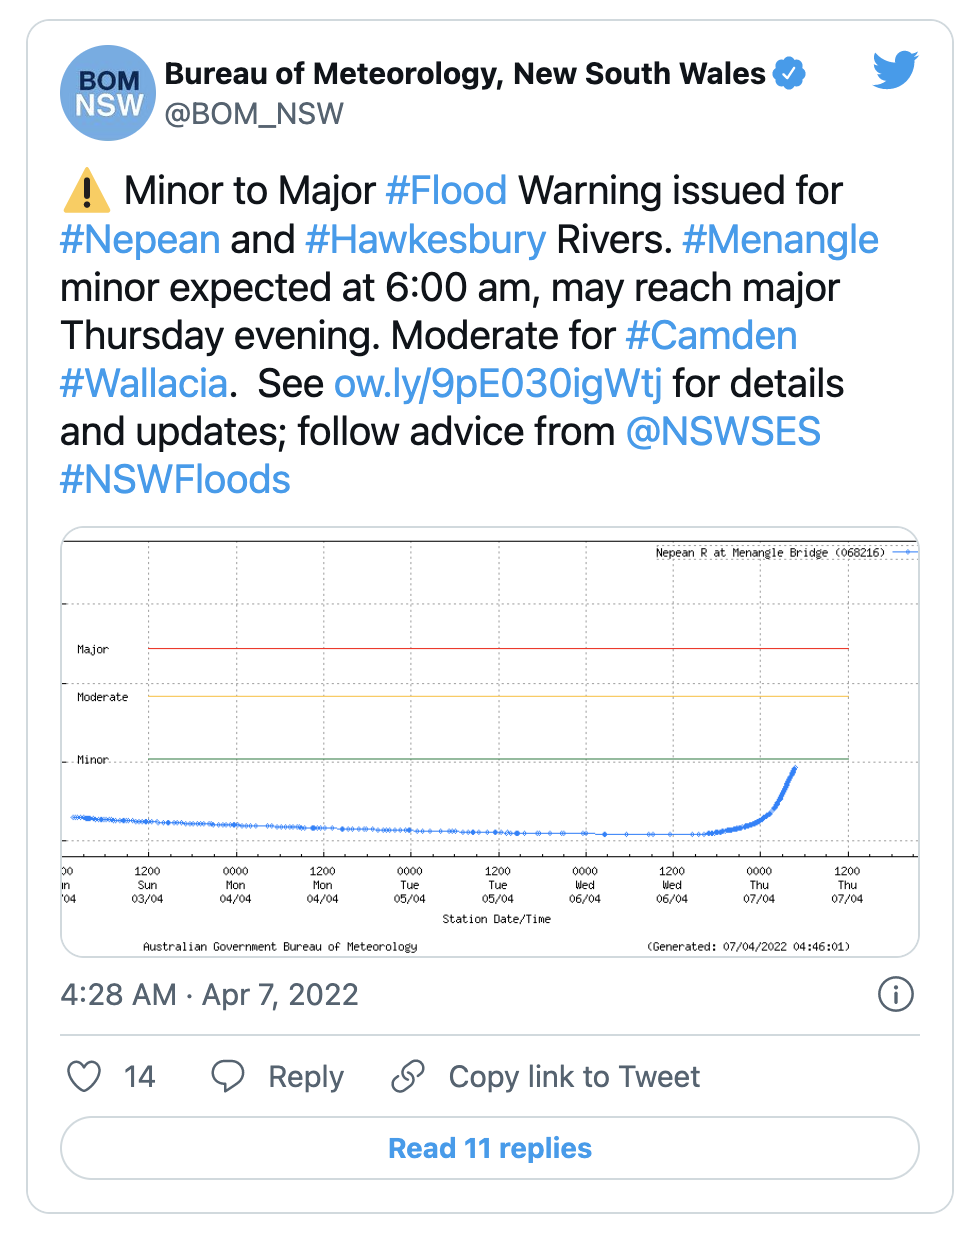Image resolution: width=980 pixels, height=1240 pixels.
Task: Open the tweet info circle icon
Action: click(x=895, y=994)
